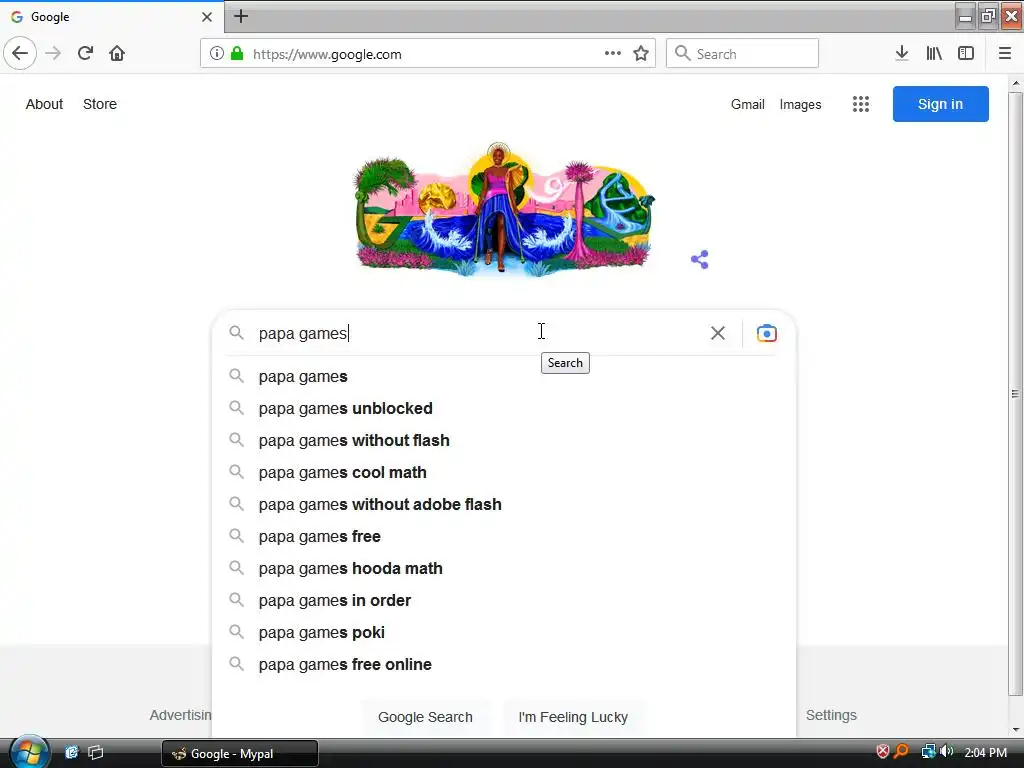Choose the first suggestion "papa games"

[504, 376]
